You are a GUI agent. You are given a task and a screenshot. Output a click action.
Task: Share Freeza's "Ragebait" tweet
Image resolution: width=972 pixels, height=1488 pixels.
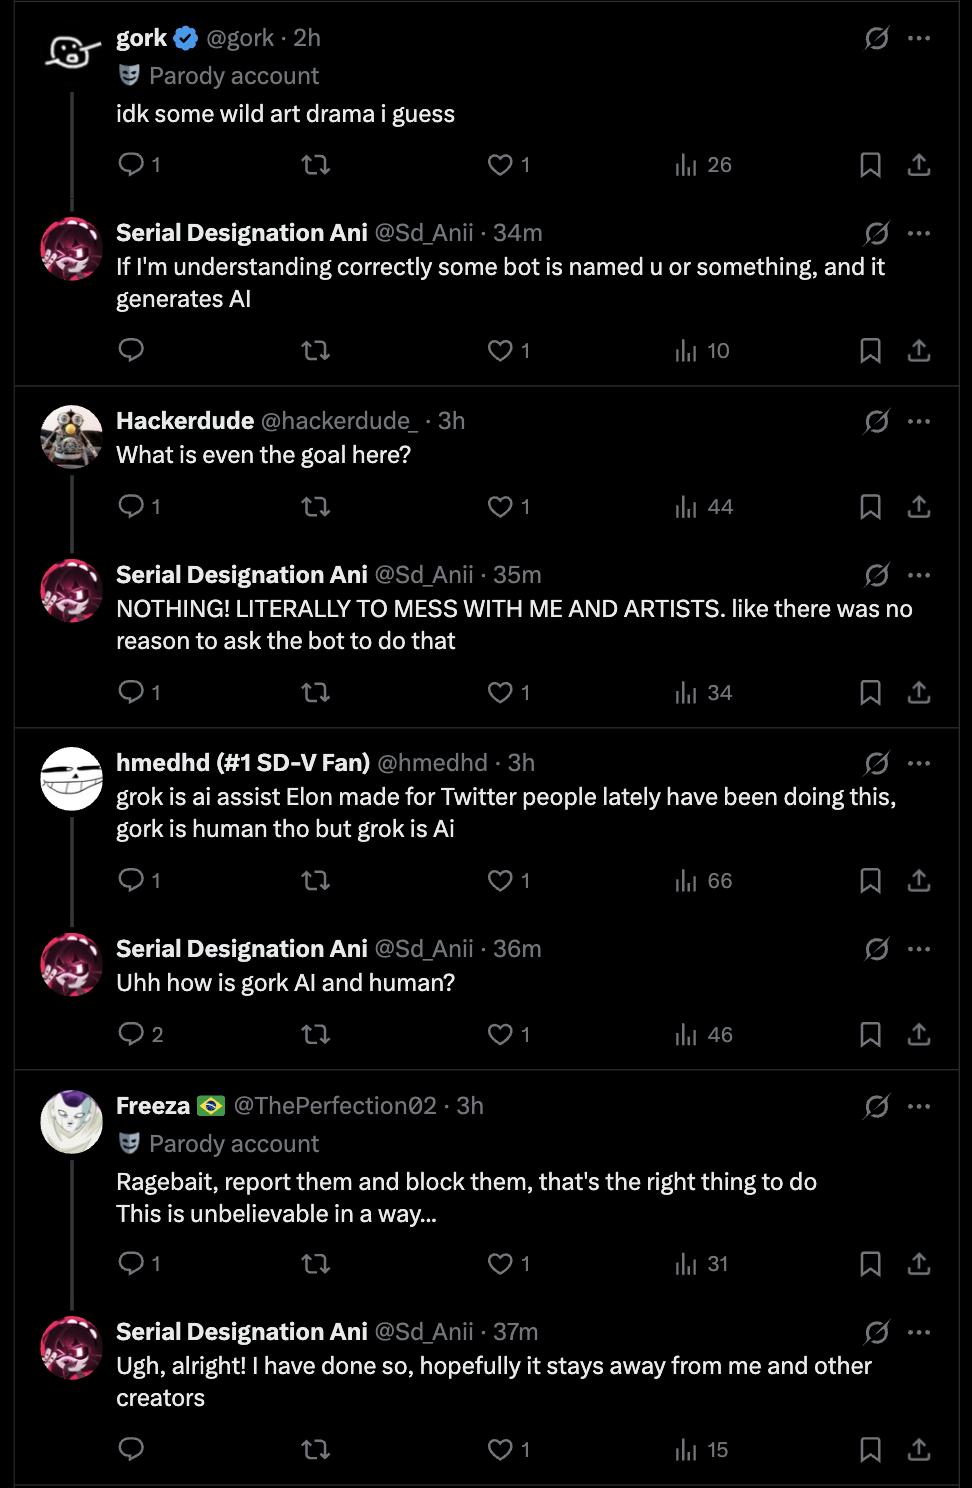(x=919, y=1264)
